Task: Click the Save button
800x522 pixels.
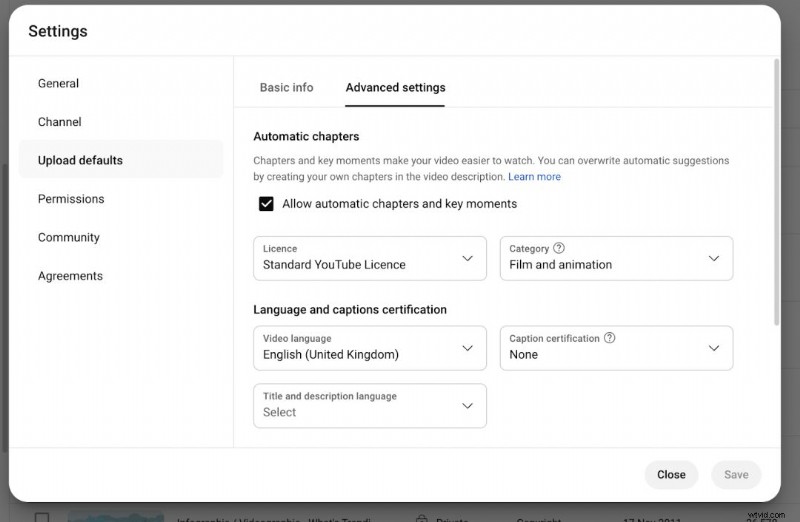Action: tap(736, 475)
